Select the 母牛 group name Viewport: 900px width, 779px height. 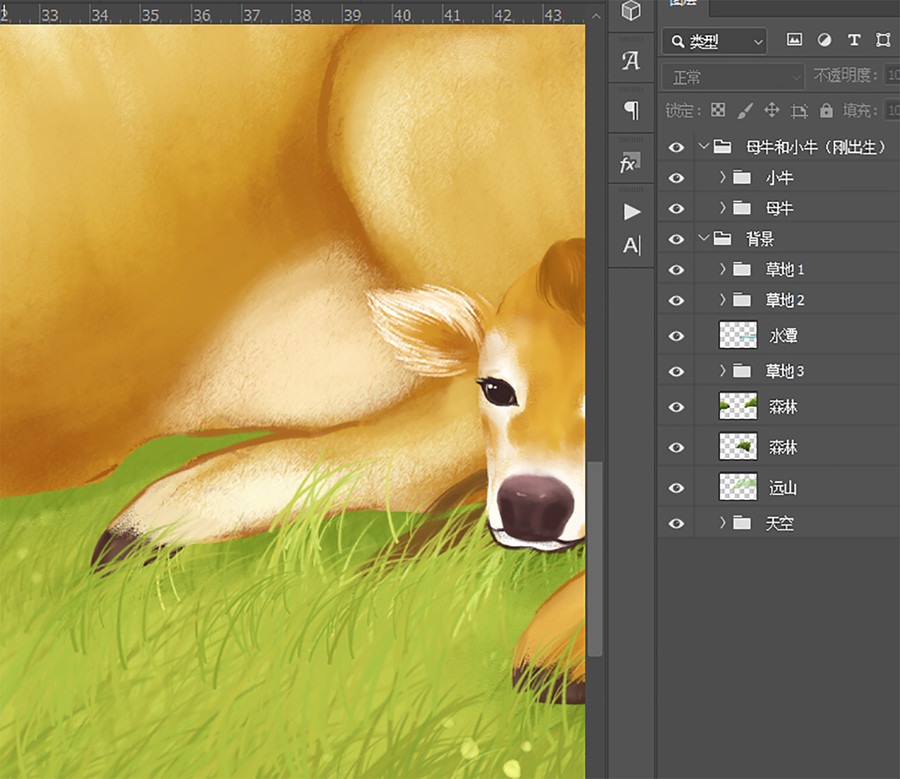coord(779,208)
